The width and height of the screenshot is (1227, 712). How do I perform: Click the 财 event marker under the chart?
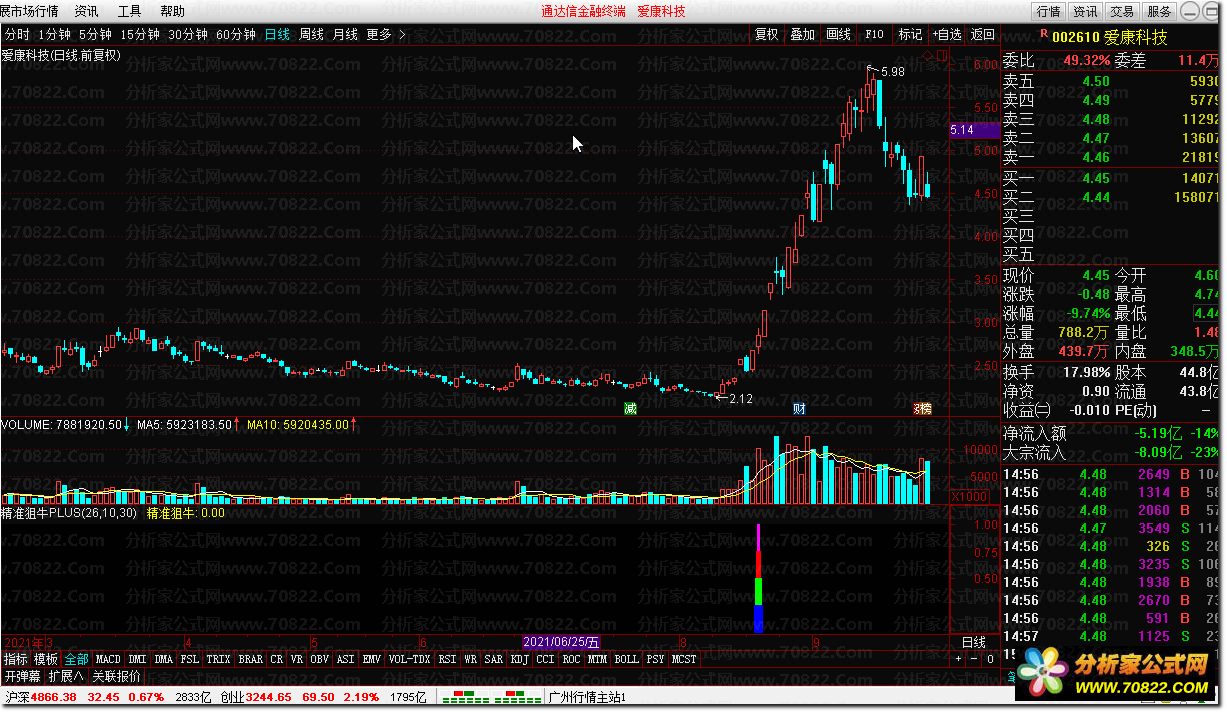pos(799,408)
